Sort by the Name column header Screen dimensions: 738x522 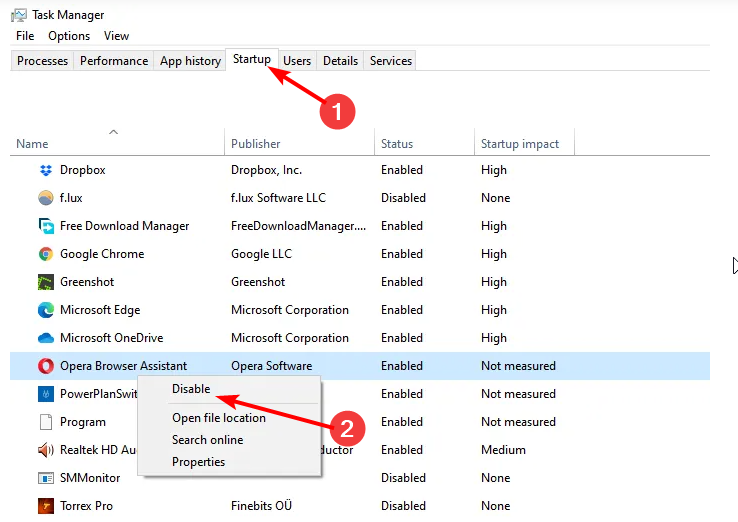117,144
